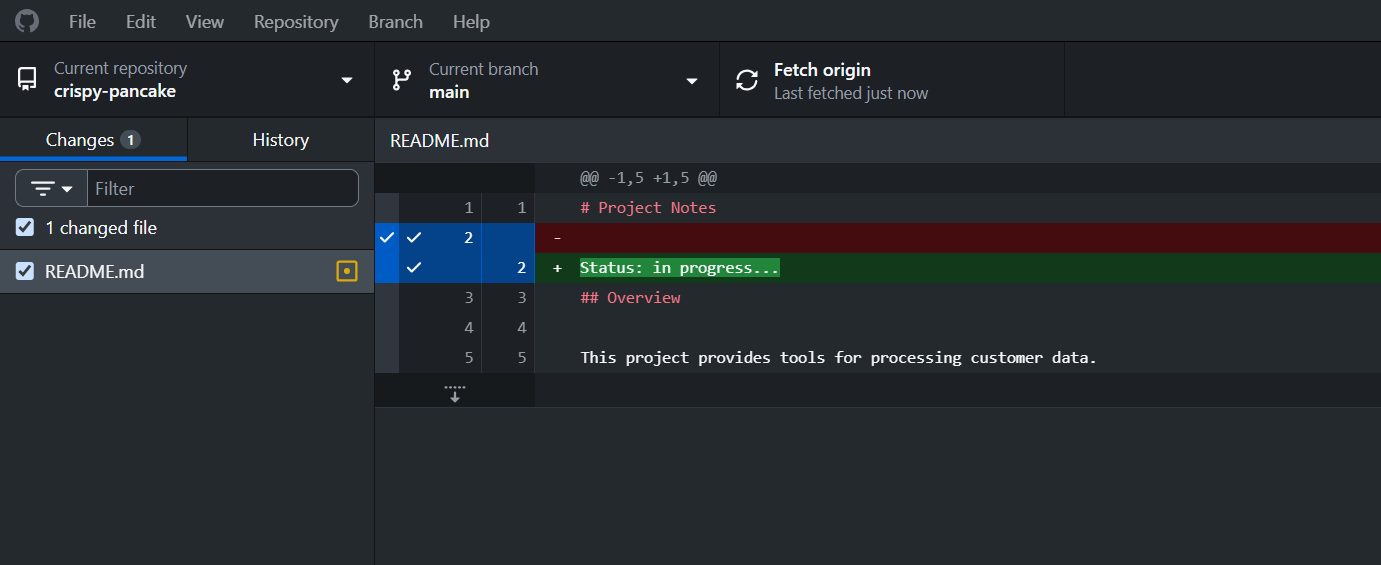
Task: Expand the diff with the down arrow icon
Action: pos(455,393)
